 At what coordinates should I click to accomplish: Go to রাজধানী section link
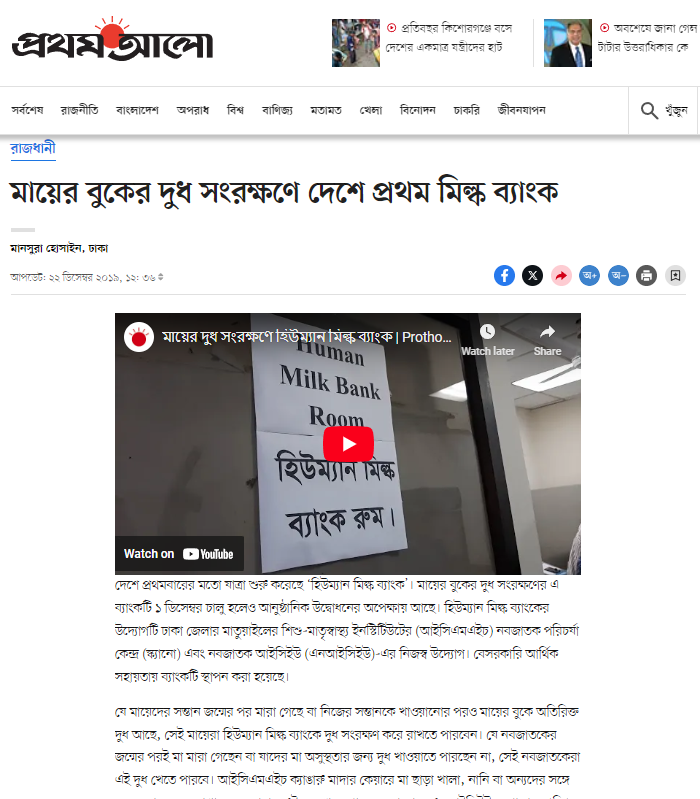(33, 148)
